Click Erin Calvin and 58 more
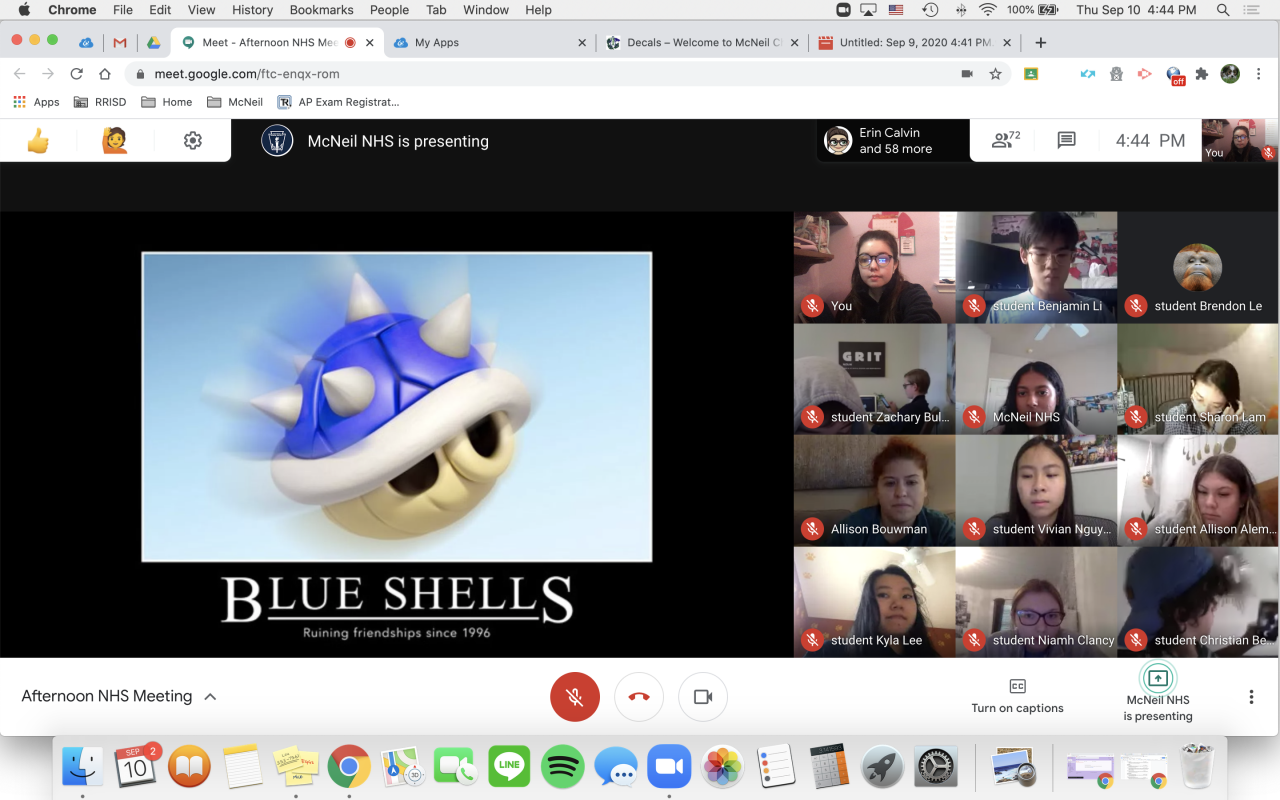This screenshot has height=800, width=1280. click(x=893, y=141)
